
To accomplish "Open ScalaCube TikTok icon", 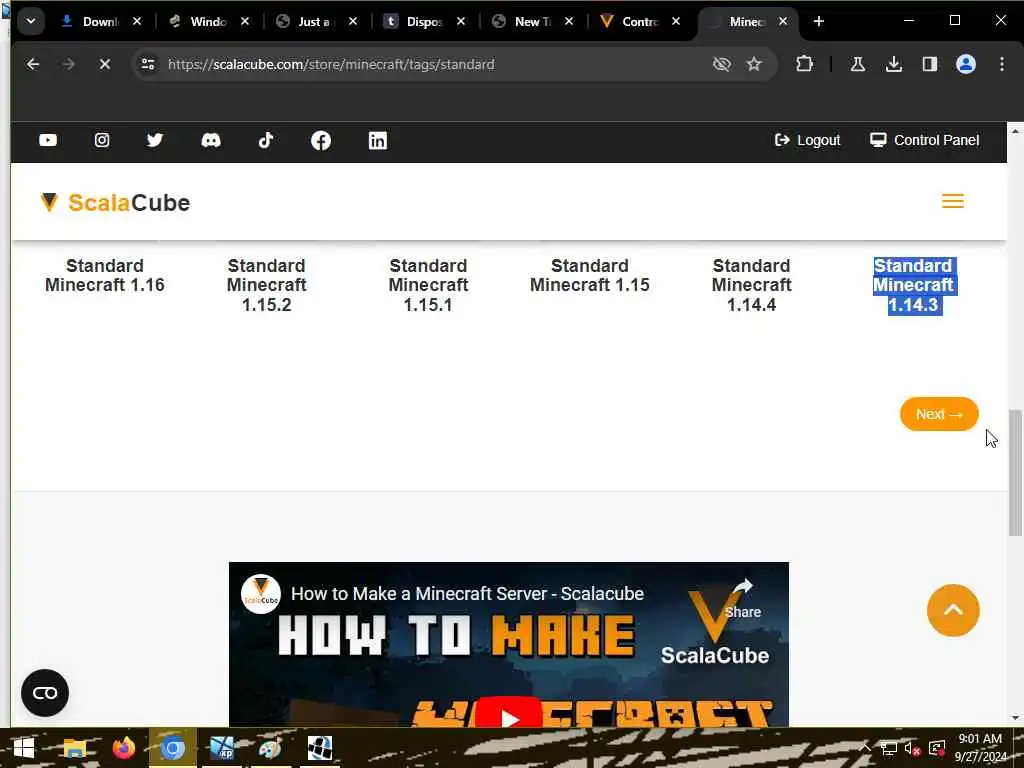I will click(265, 140).
